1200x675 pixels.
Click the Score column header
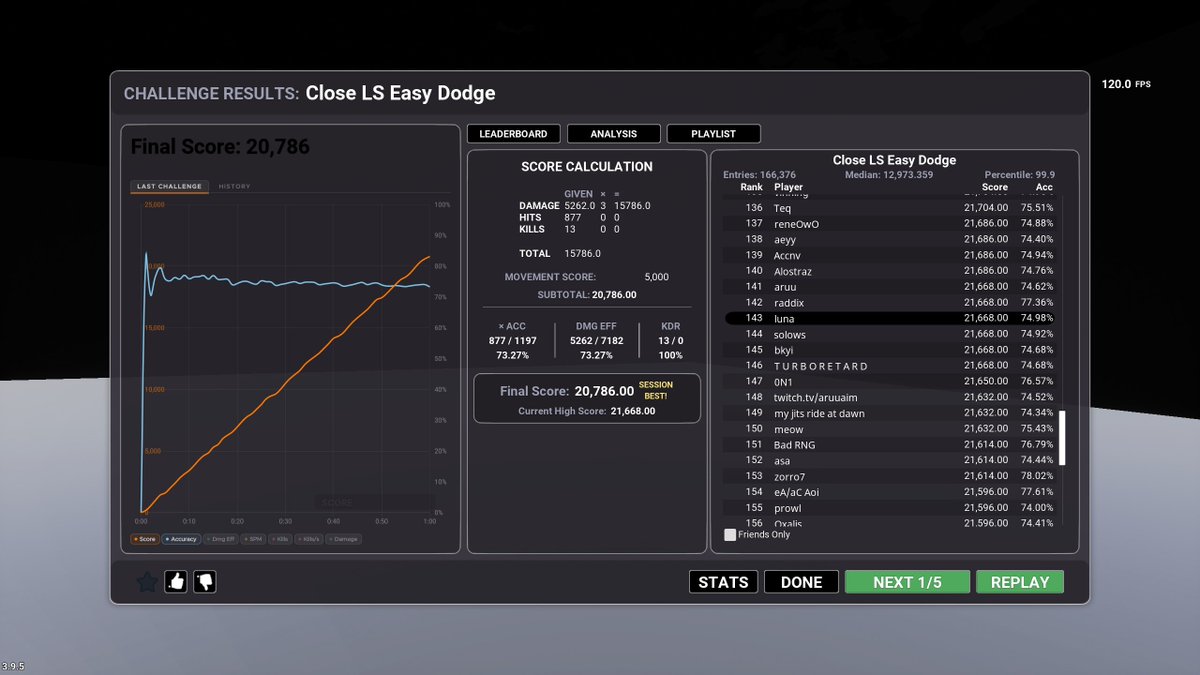pyautogui.click(x=995, y=187)
